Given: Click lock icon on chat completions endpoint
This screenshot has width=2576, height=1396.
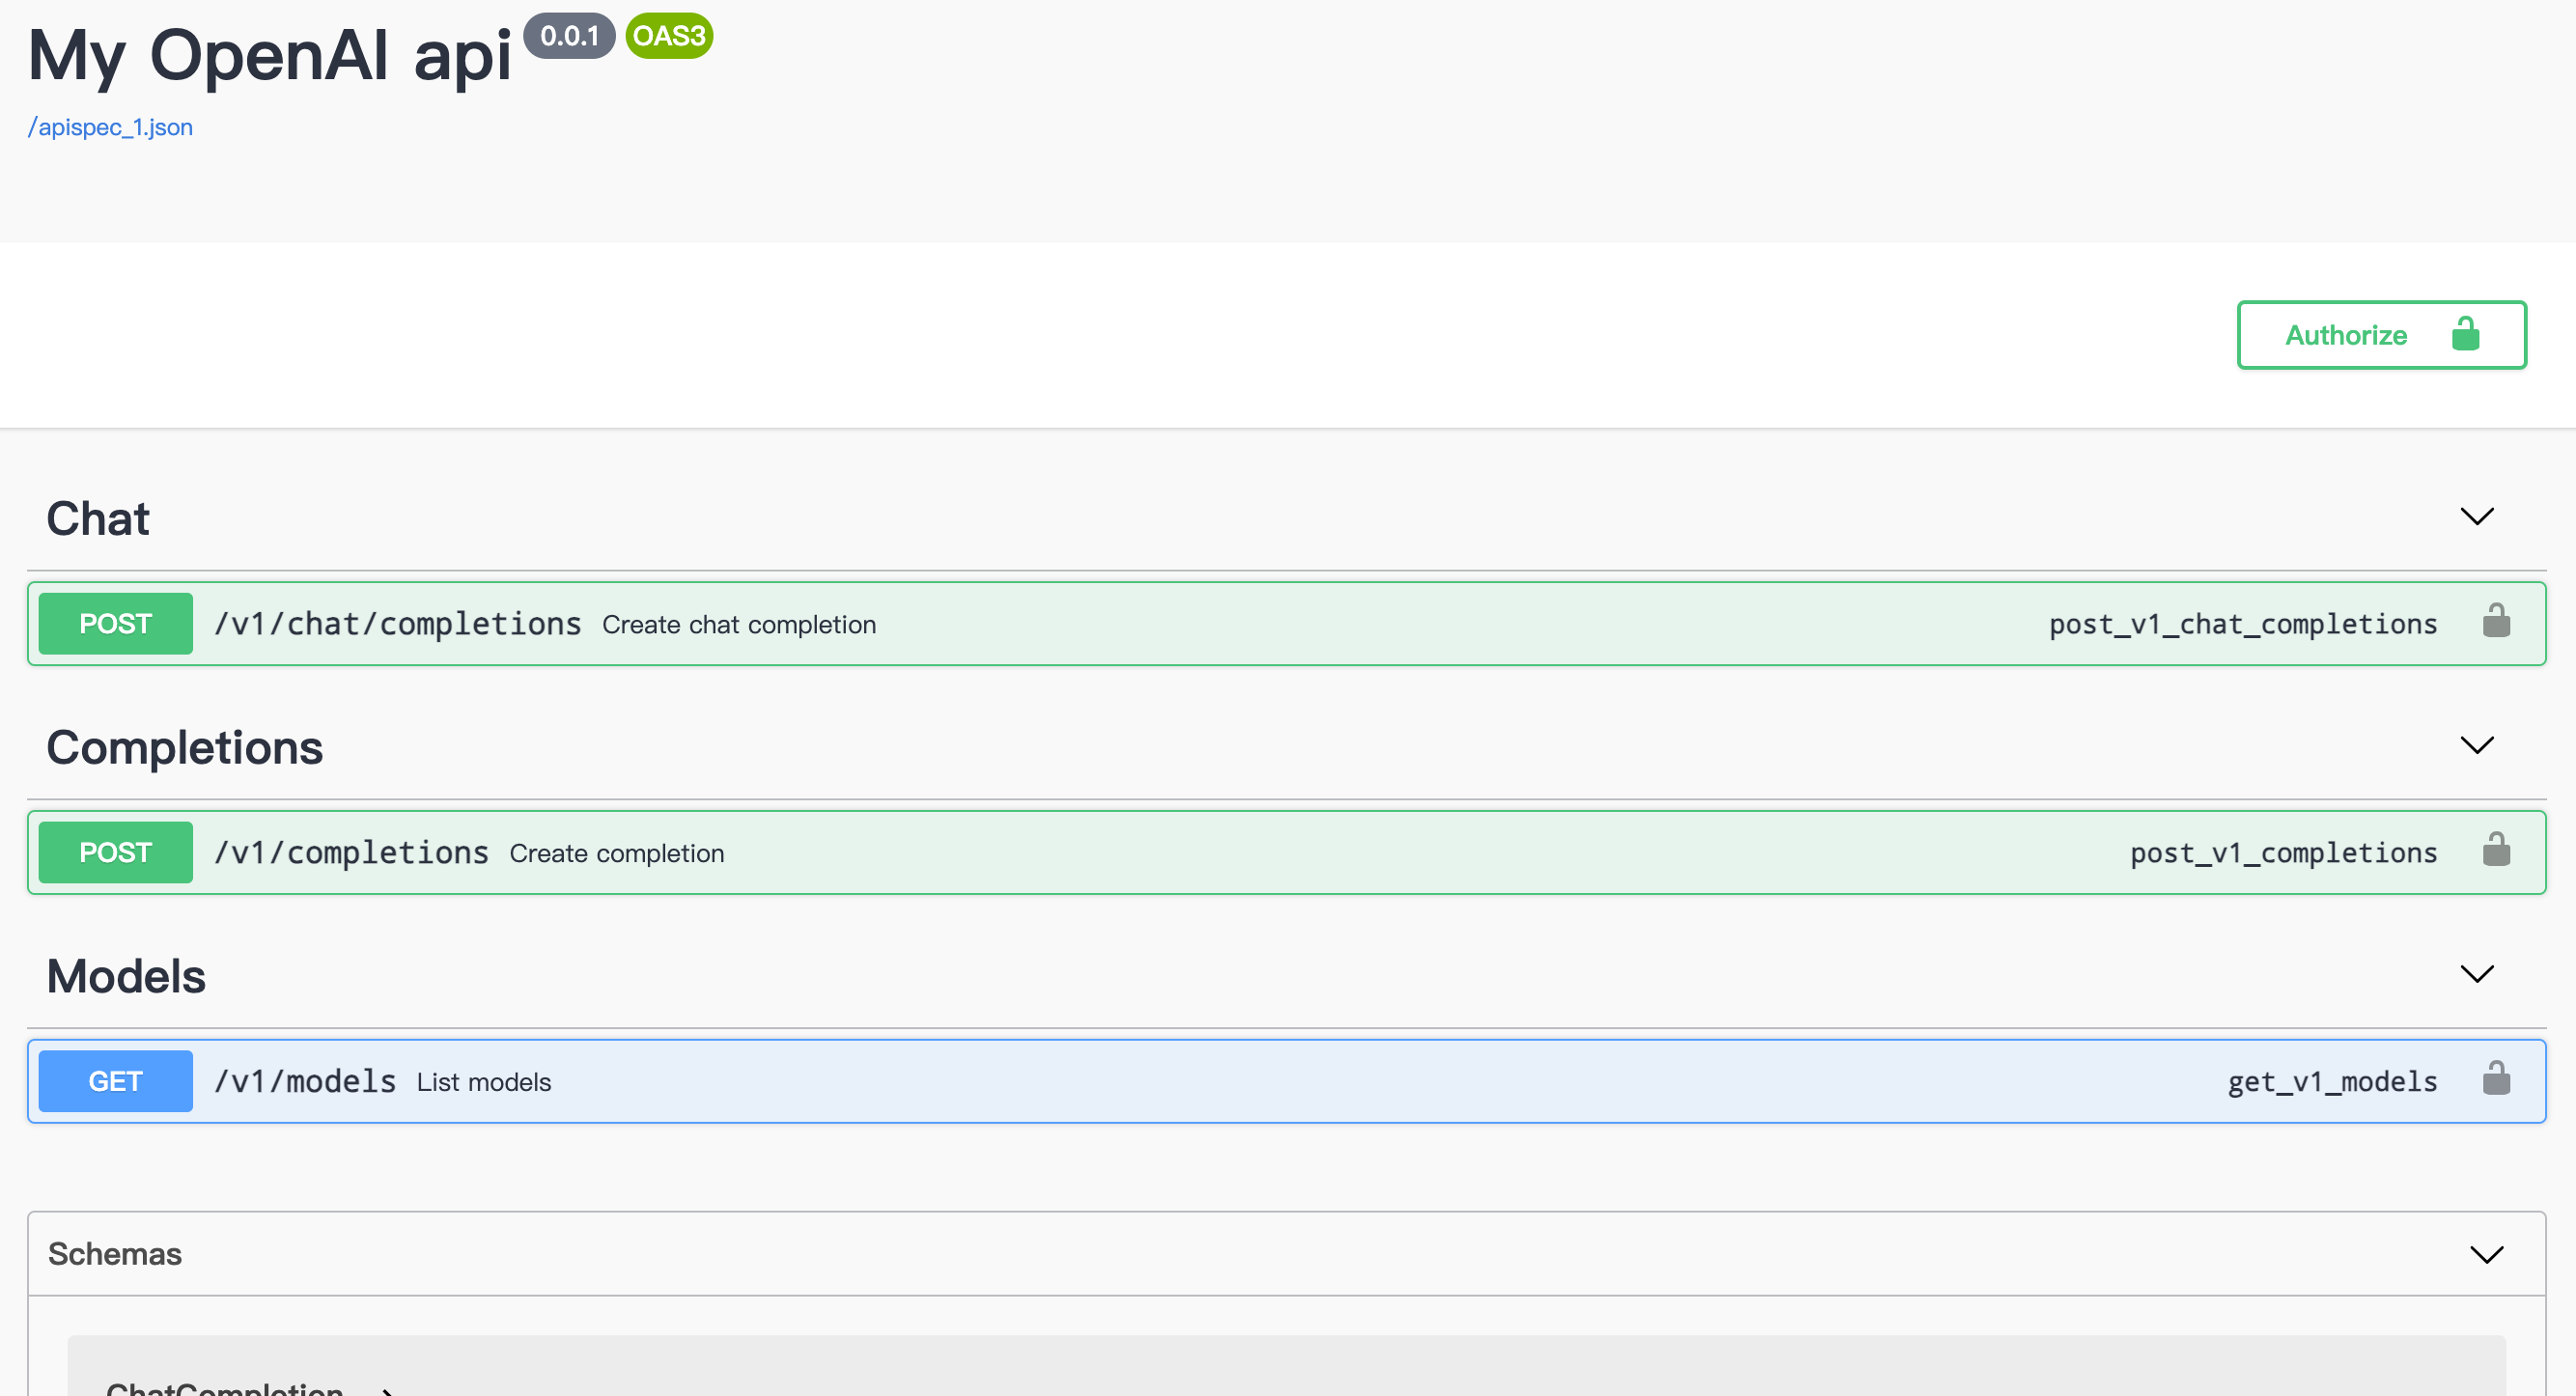Looking at the screenshot, I should click(x=2496, y=622).
